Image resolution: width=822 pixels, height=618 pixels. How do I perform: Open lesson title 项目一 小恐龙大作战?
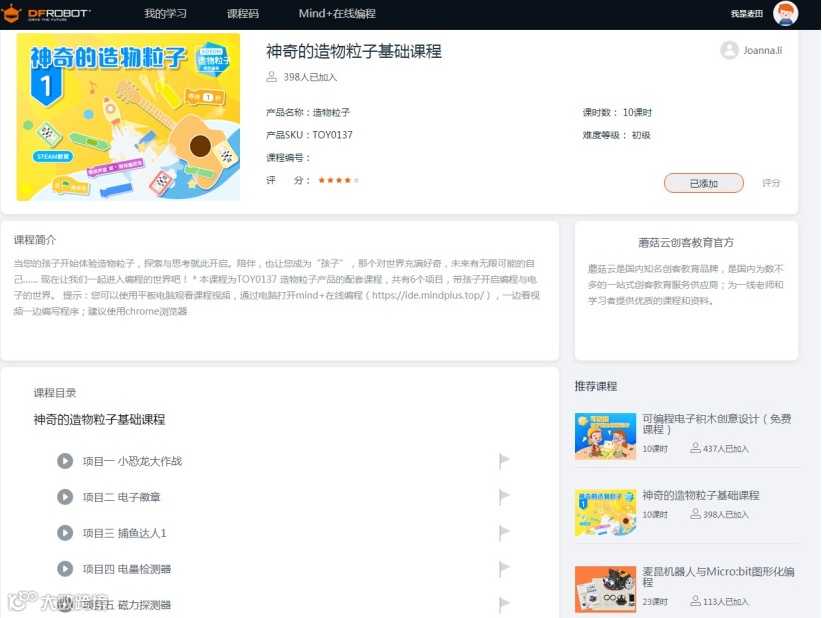132,461
